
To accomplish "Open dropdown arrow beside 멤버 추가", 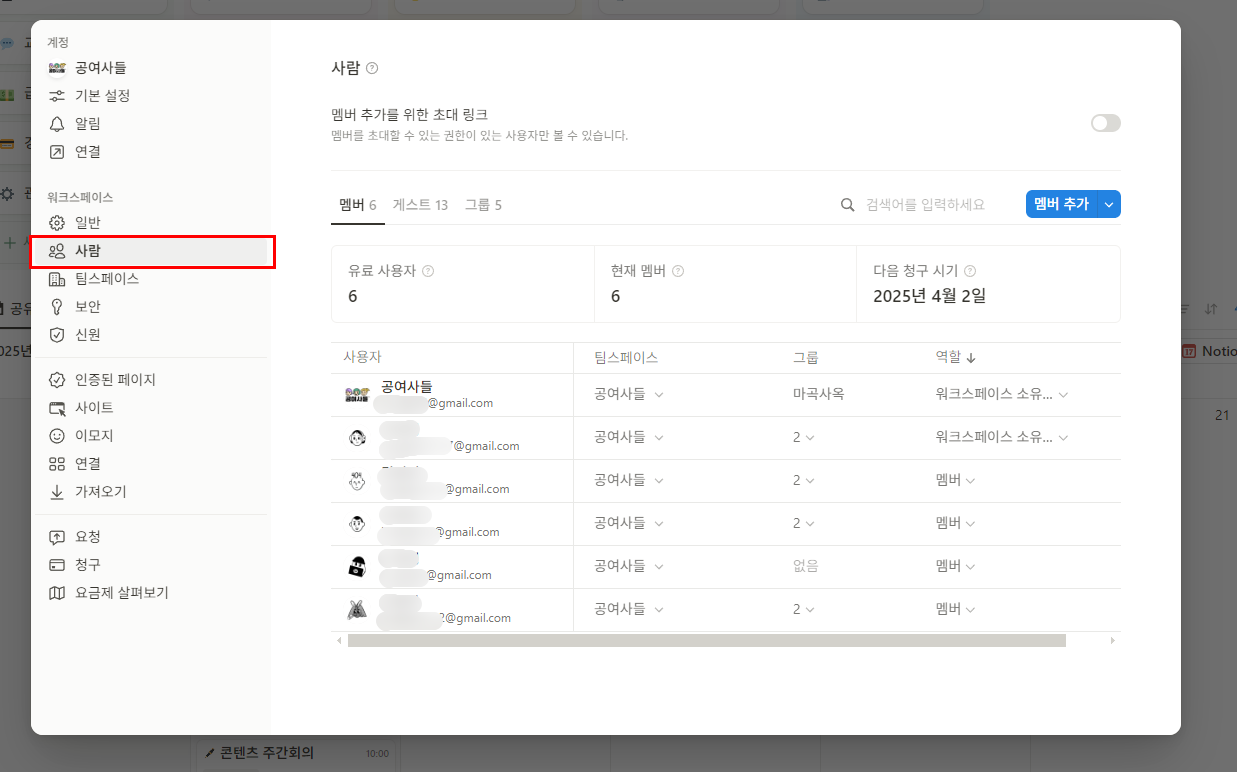I will [x=1109, y=204].
